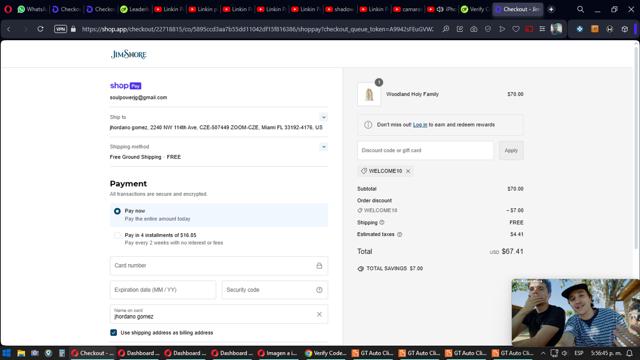640x360 pixels.
Task: Click the Woodland Holy Family thumbnail
Action: click(x=369, y=94)
